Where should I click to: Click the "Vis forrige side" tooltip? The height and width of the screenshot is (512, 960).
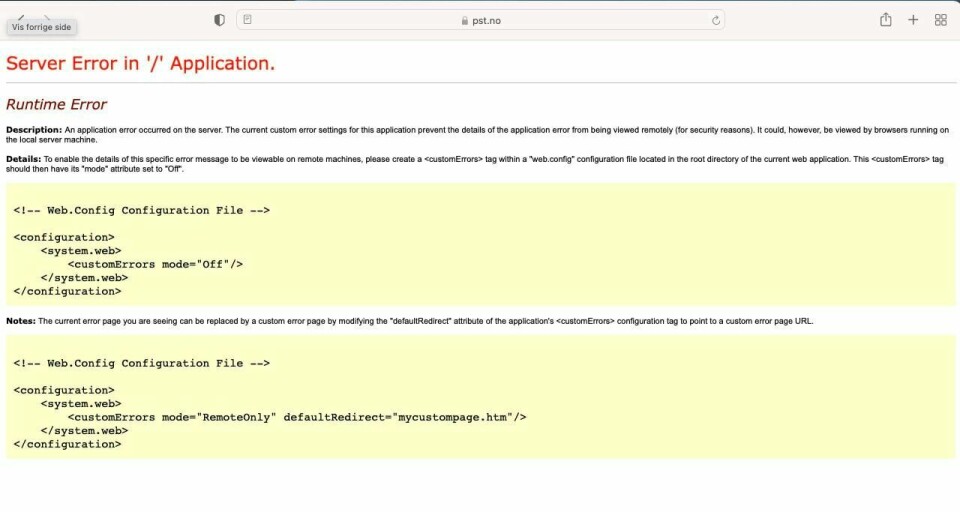(x=41, y=28)
